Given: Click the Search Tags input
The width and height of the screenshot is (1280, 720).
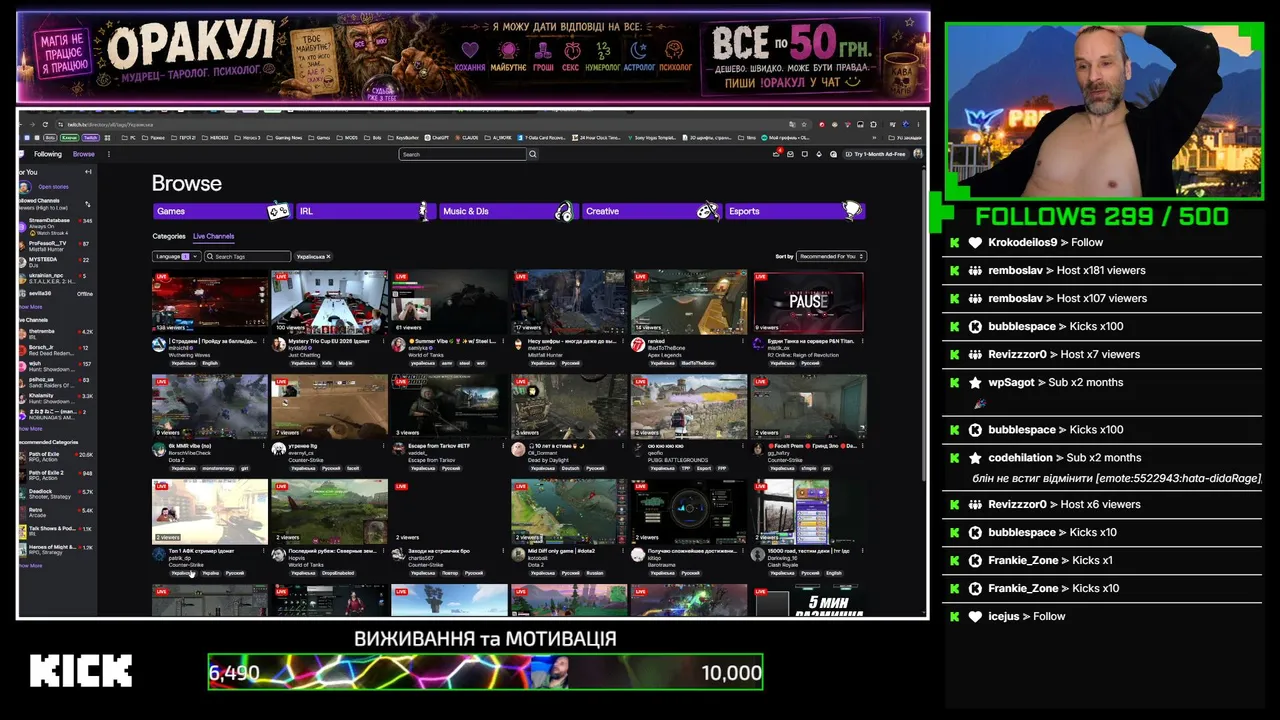Looking at the screenshot, I should pyautogui.click(x=247, y=257).
